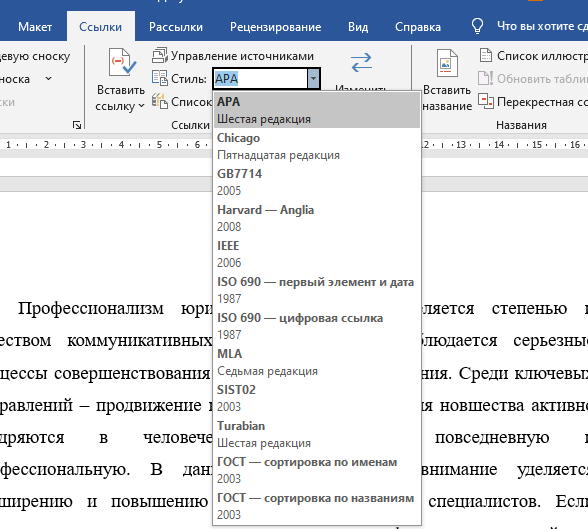Switch to the Вид tab

pos(358,27)
